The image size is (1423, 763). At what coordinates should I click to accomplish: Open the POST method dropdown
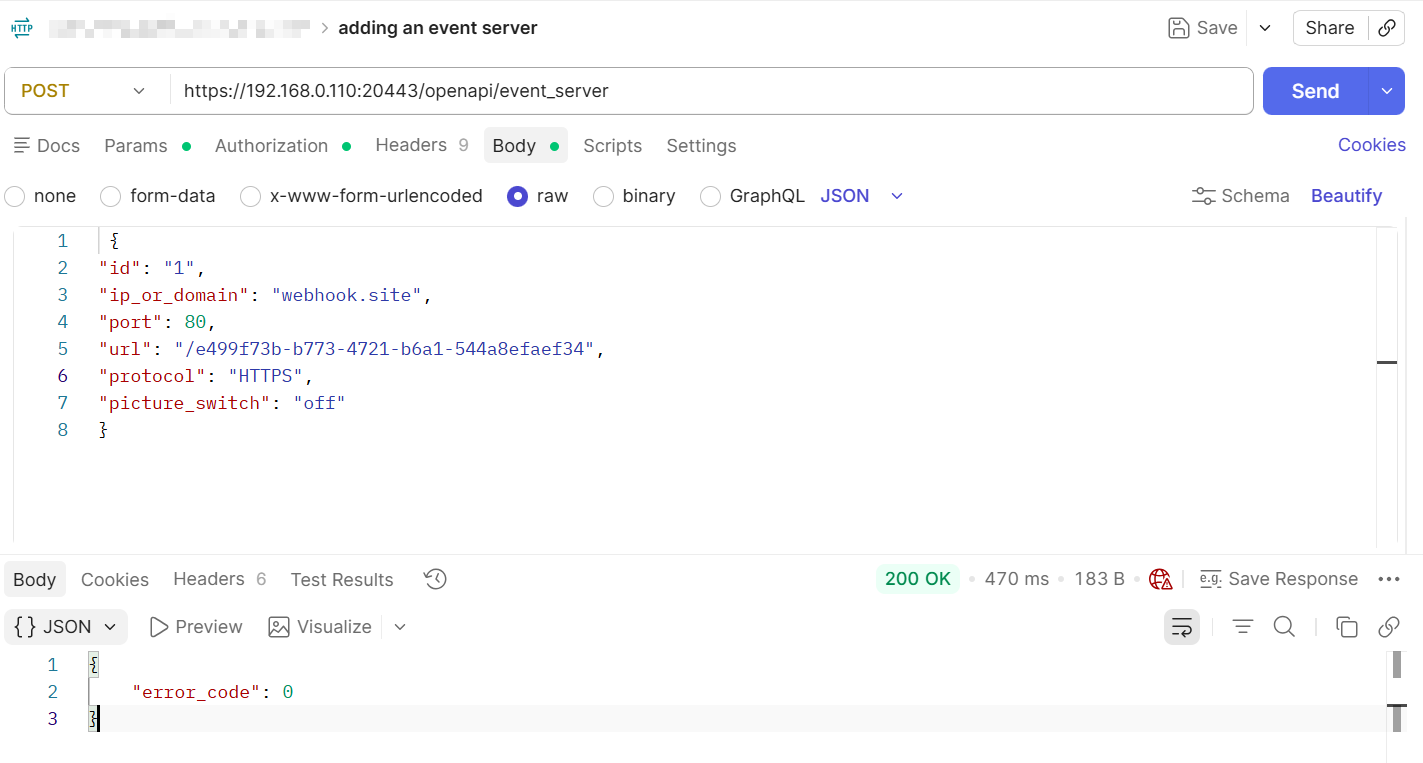click(86, 91)
